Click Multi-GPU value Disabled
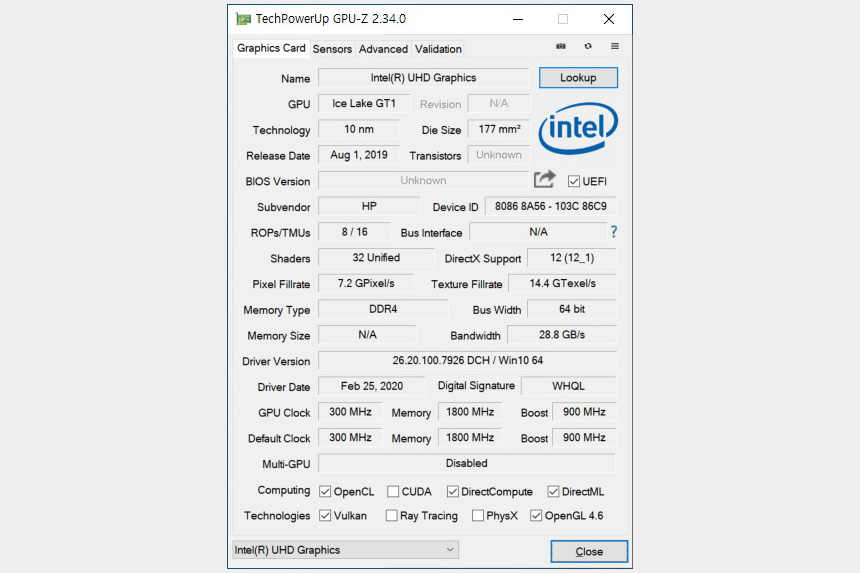Image resolution: width=860 pixels, height=573 pixels. click(x=467, y=464)
